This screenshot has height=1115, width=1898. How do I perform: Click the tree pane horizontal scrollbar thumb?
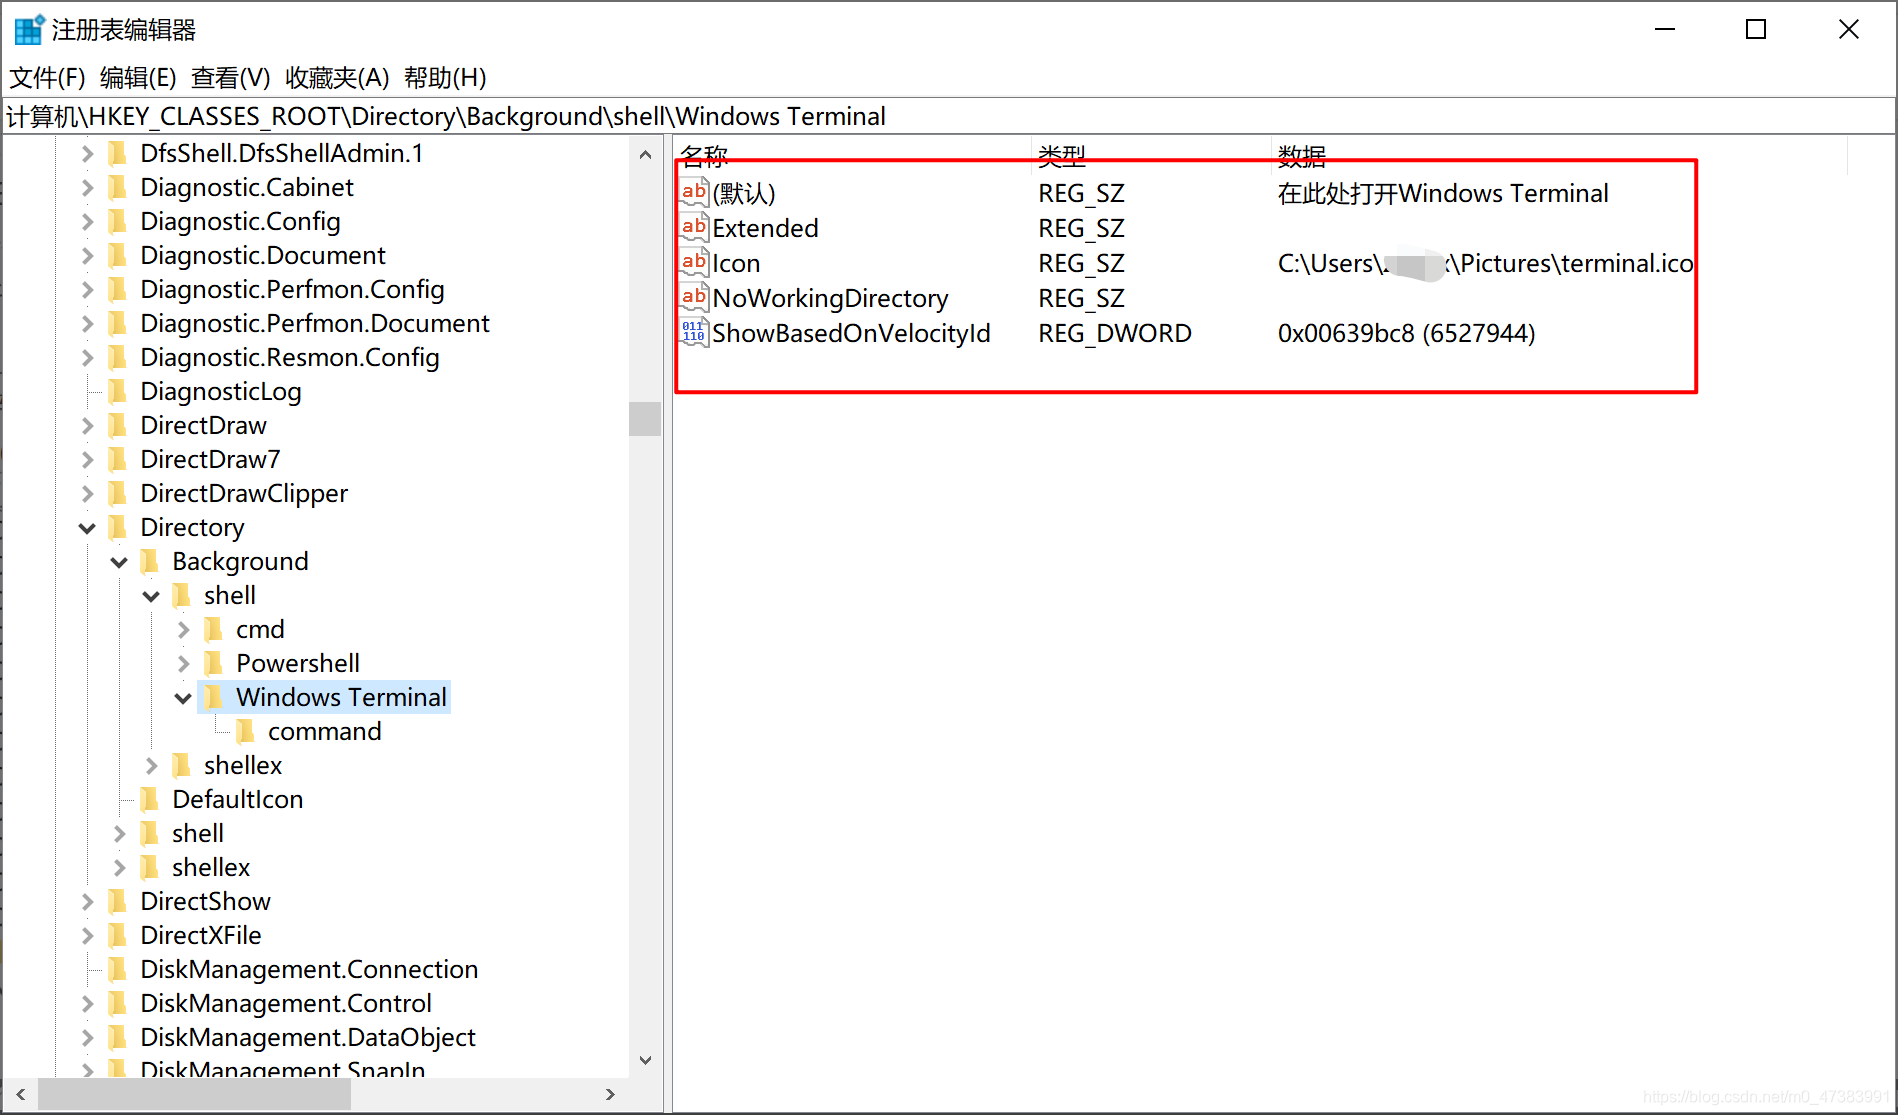195,1094
